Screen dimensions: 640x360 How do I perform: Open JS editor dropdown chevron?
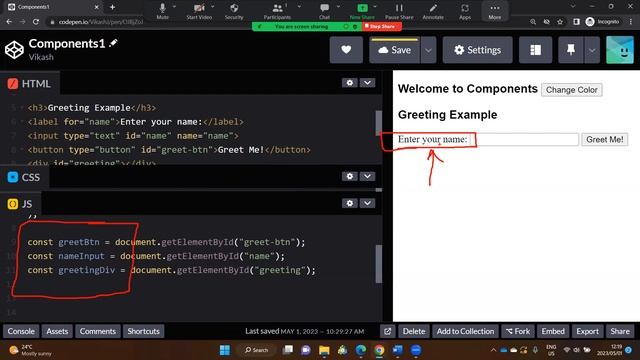click(x=367, y=203)
